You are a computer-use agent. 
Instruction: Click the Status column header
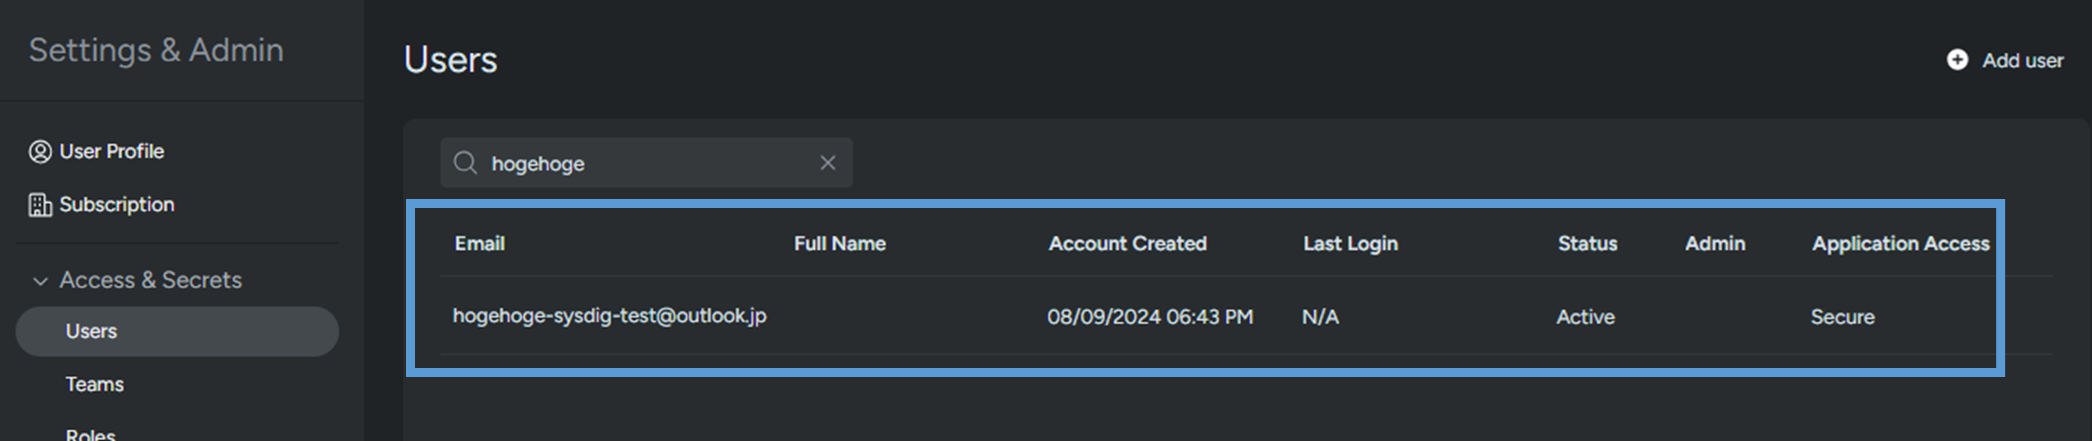pyautogui.click(x=1587, y=244)
